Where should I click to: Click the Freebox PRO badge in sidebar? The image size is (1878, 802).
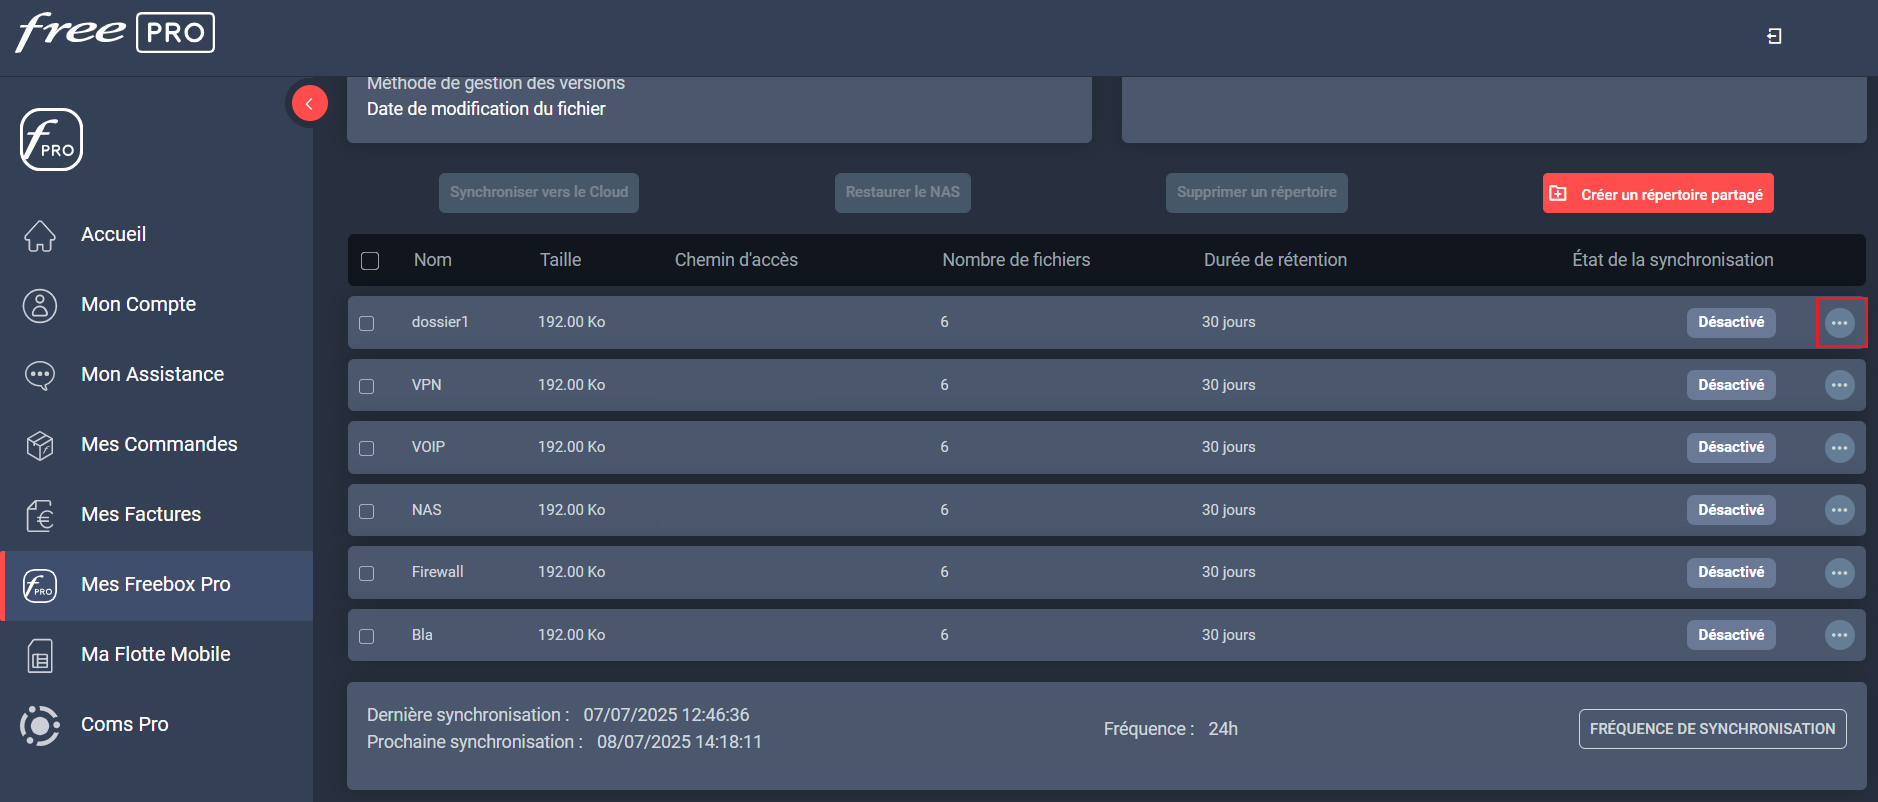(x=51, y=139)
